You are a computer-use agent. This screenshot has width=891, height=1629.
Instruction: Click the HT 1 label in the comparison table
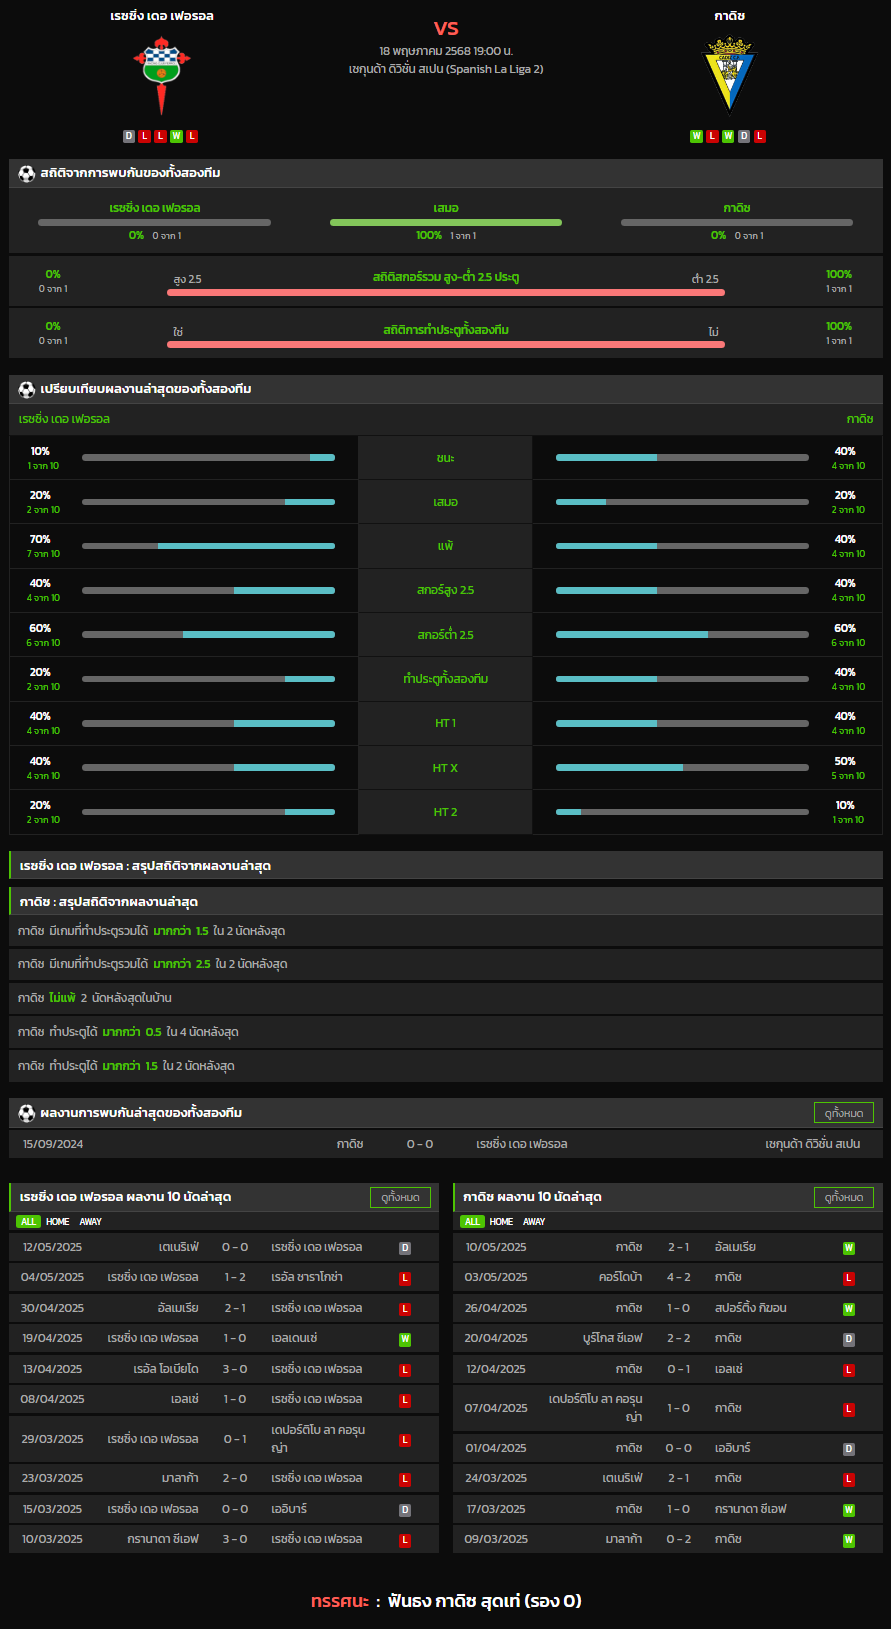pos(445,723)
